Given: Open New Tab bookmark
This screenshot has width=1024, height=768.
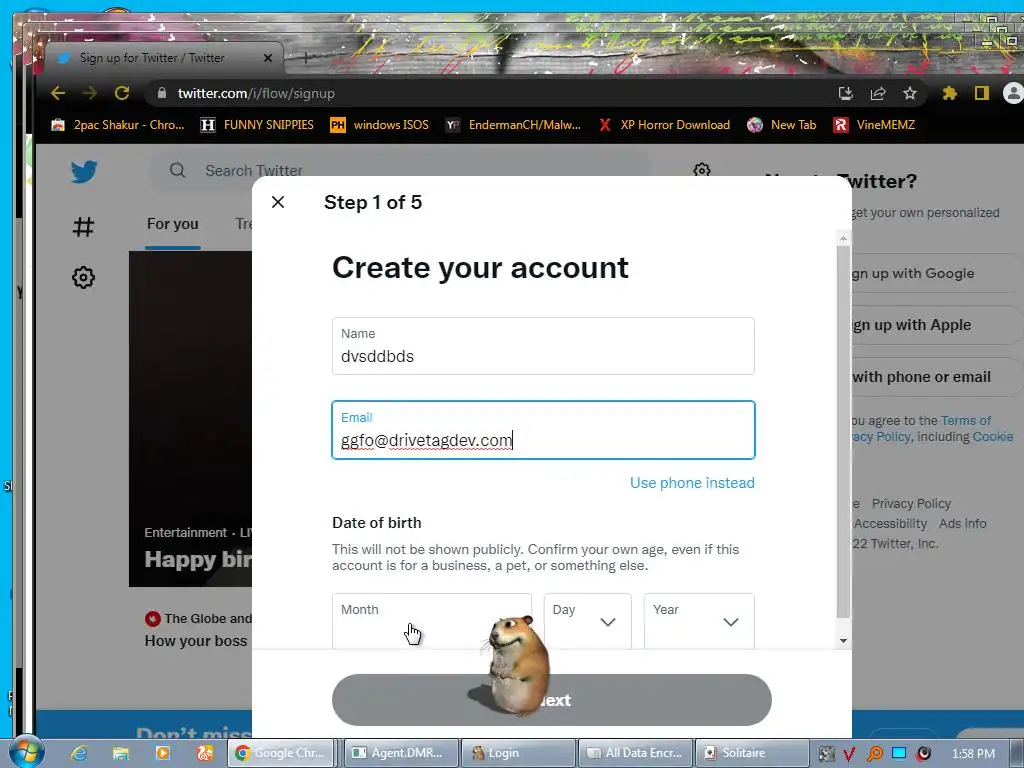Looking at the screenshot, I should click(782, 125).
